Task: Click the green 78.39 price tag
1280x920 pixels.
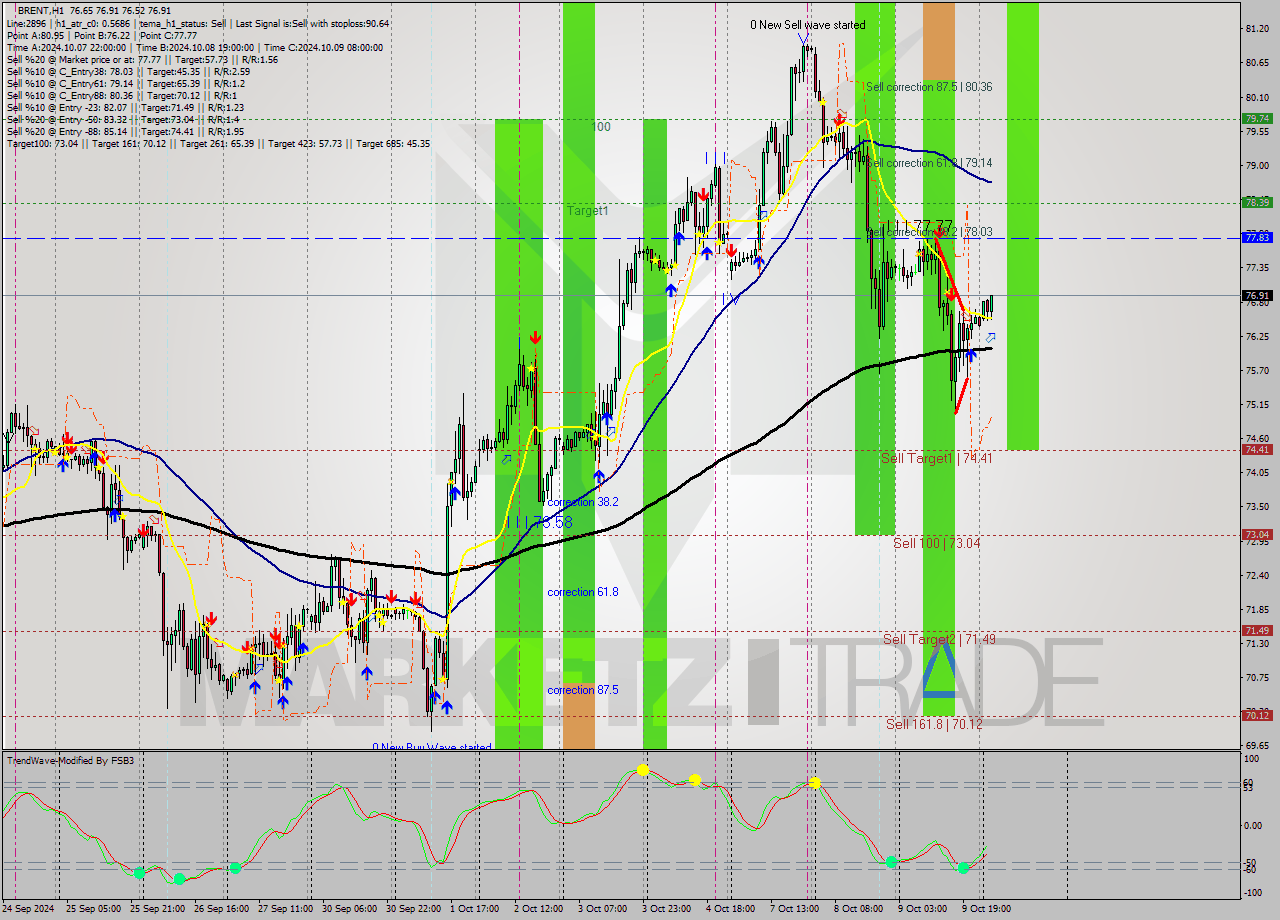Action: (1257, 202)
